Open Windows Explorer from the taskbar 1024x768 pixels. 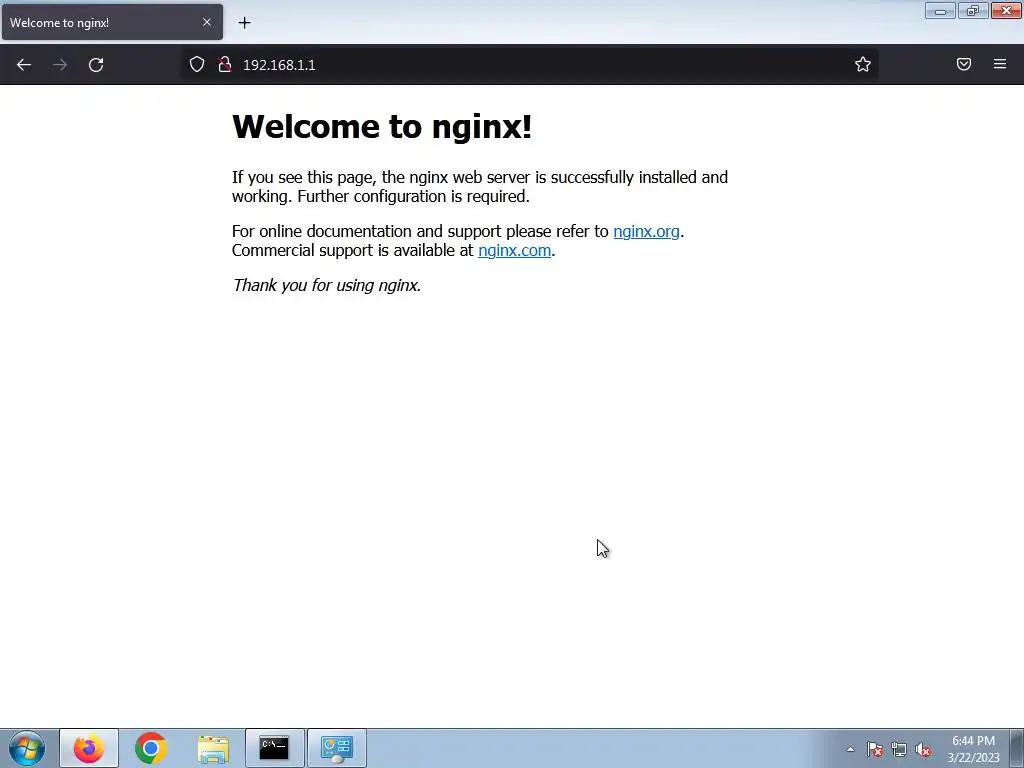coord(213,748)
